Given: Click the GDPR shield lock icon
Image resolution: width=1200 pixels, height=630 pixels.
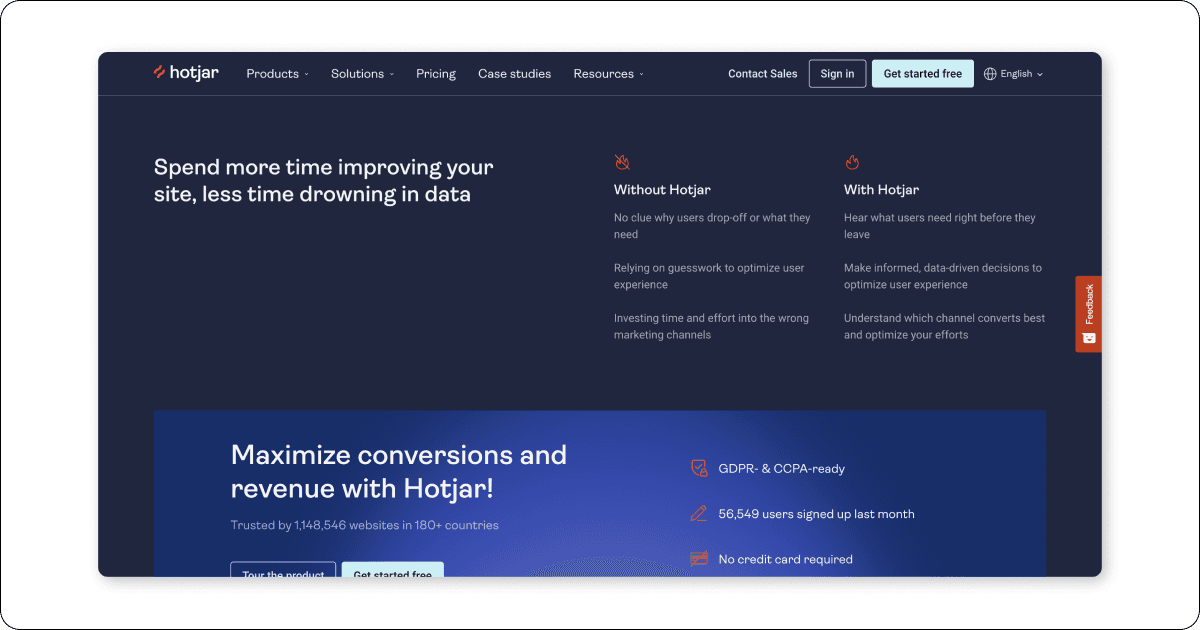Looking at the screenshot, I should pyautogui.click(x=699, y=468).
